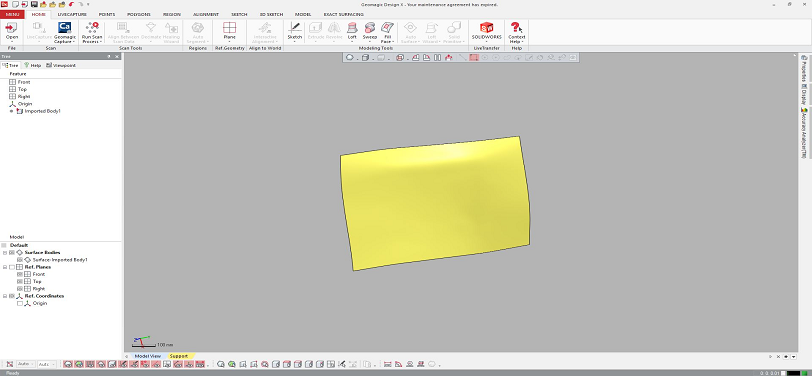
Task: Expand Imported Body1 in Feature tree
Action: 12,111
